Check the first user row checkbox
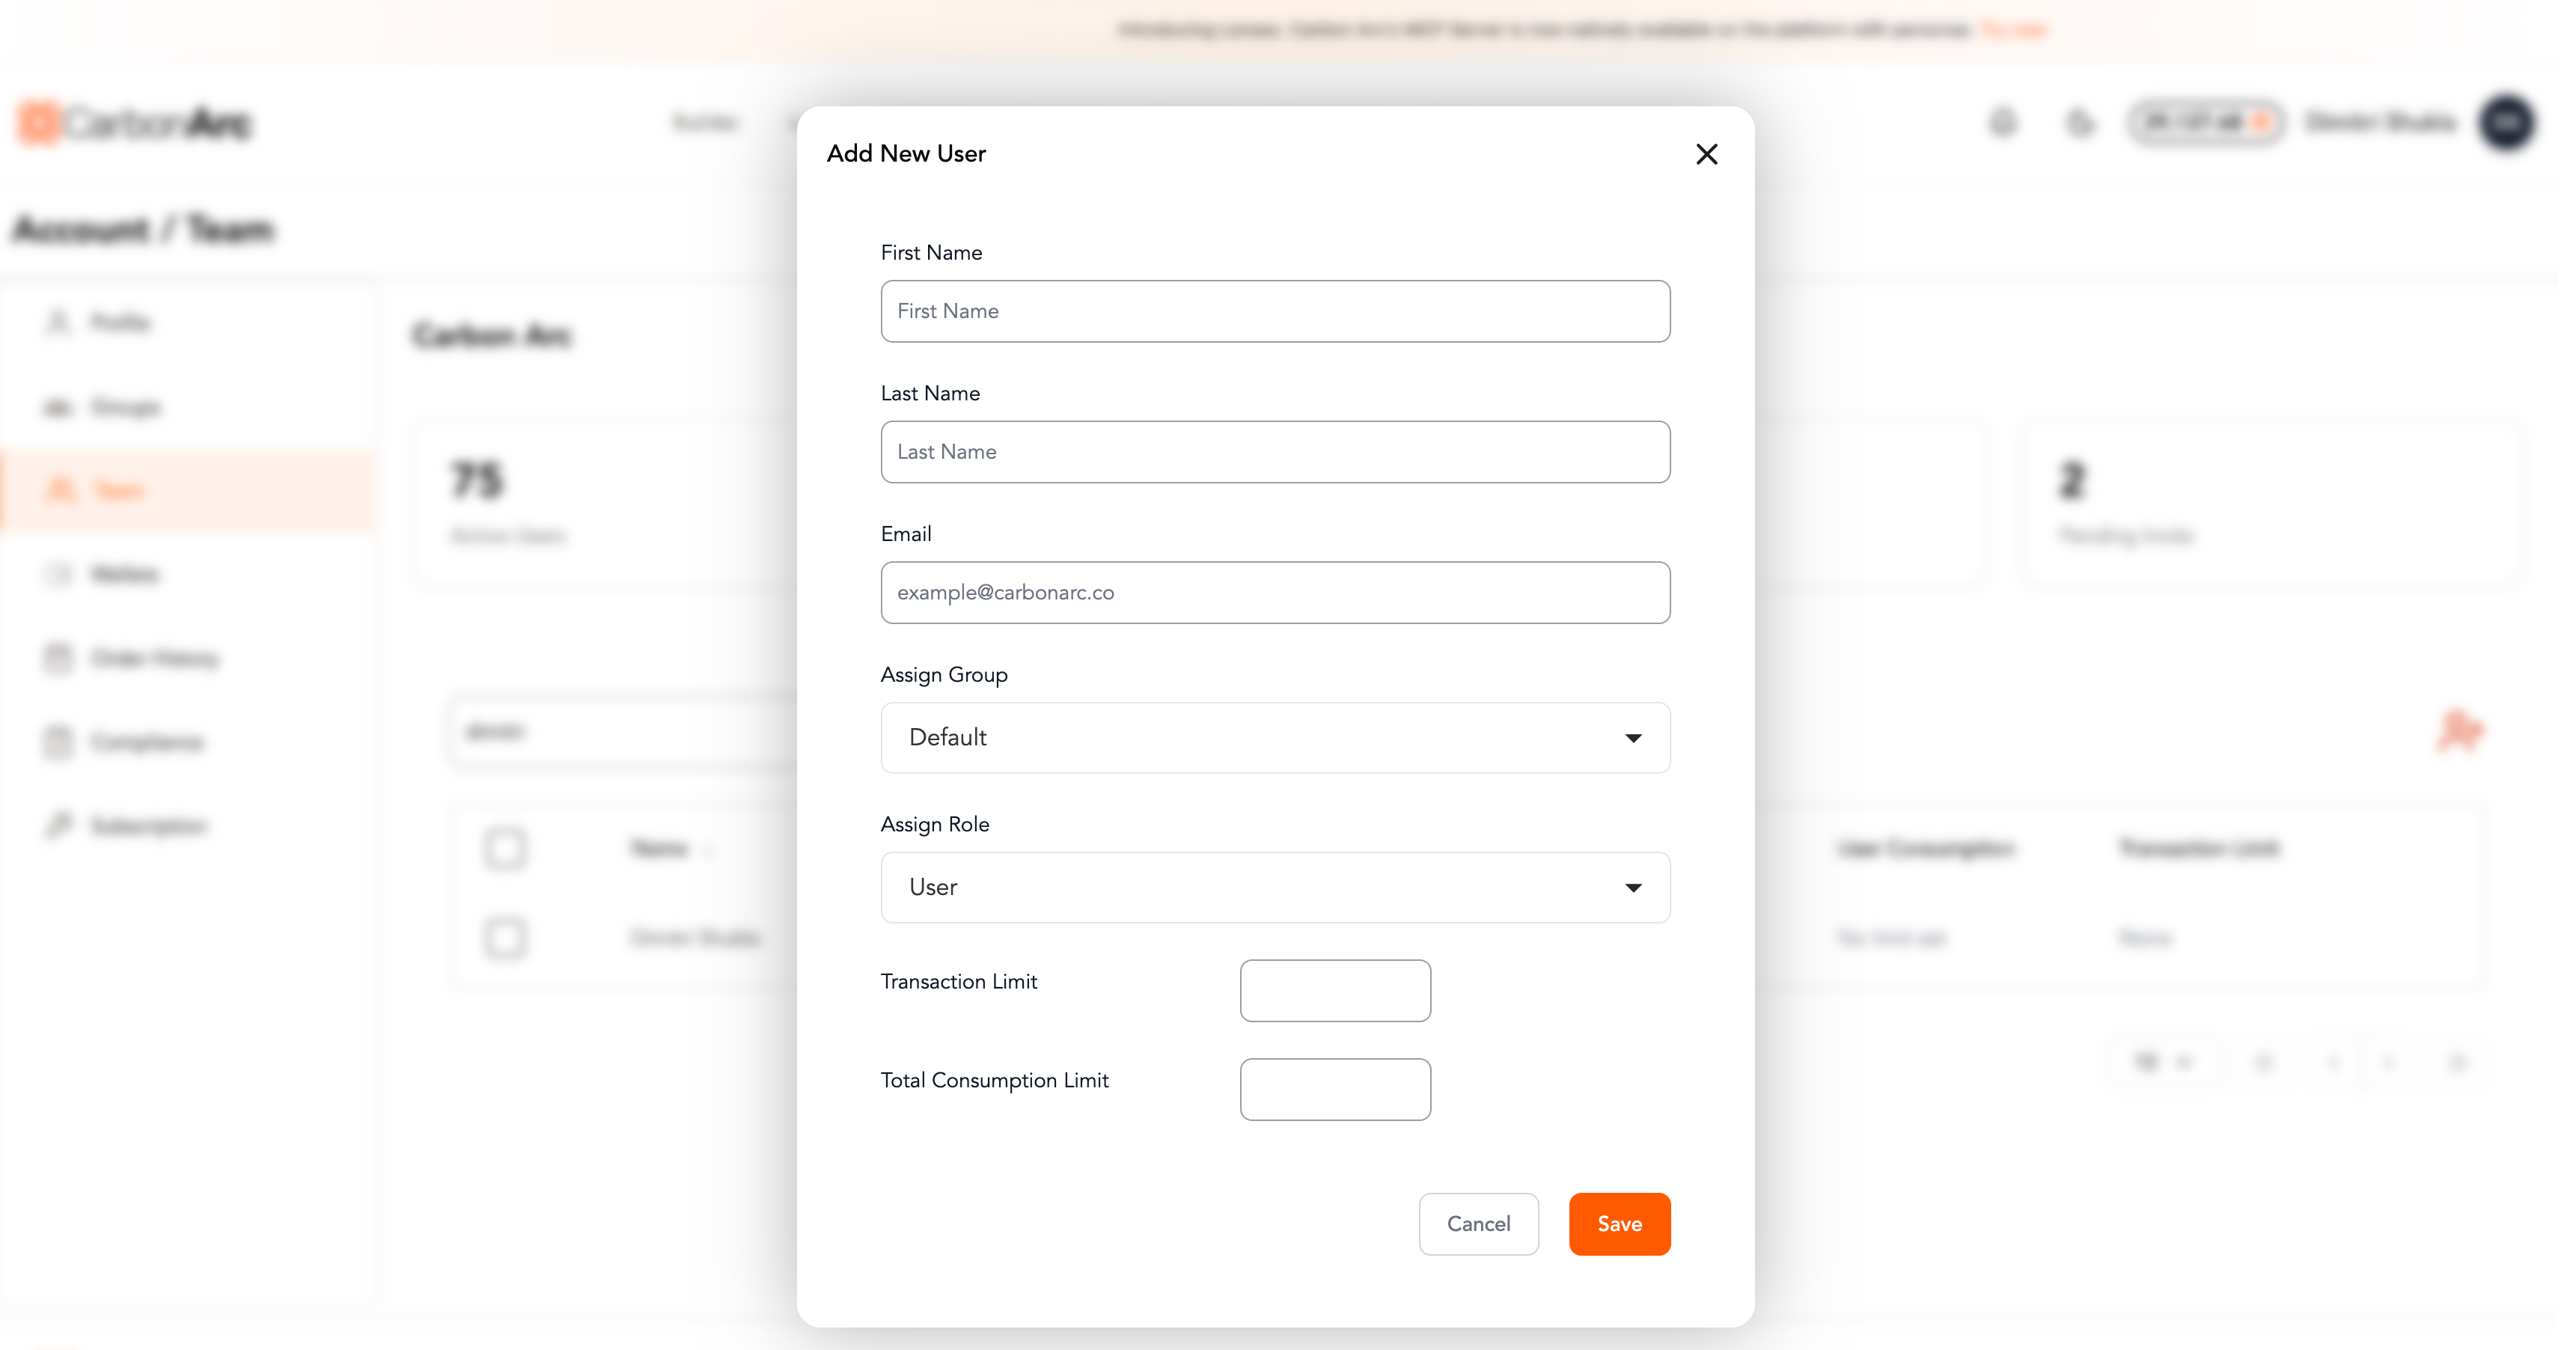Image resolution: width=2576 pixels, height=1350 pixels. click(505, 938)
